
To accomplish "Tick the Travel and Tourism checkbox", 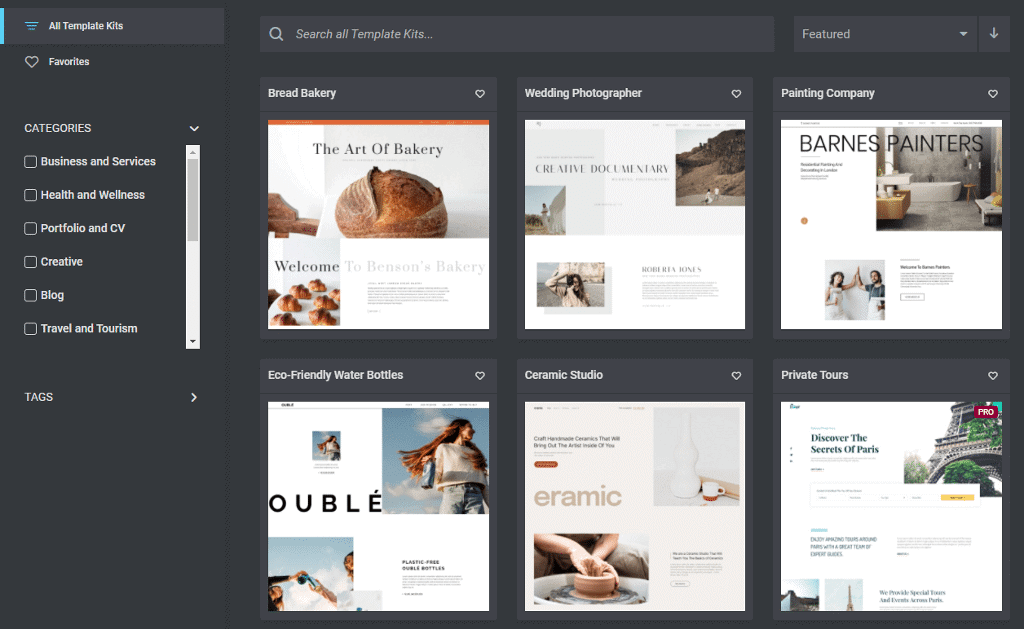I will click(x=31, y=329).
